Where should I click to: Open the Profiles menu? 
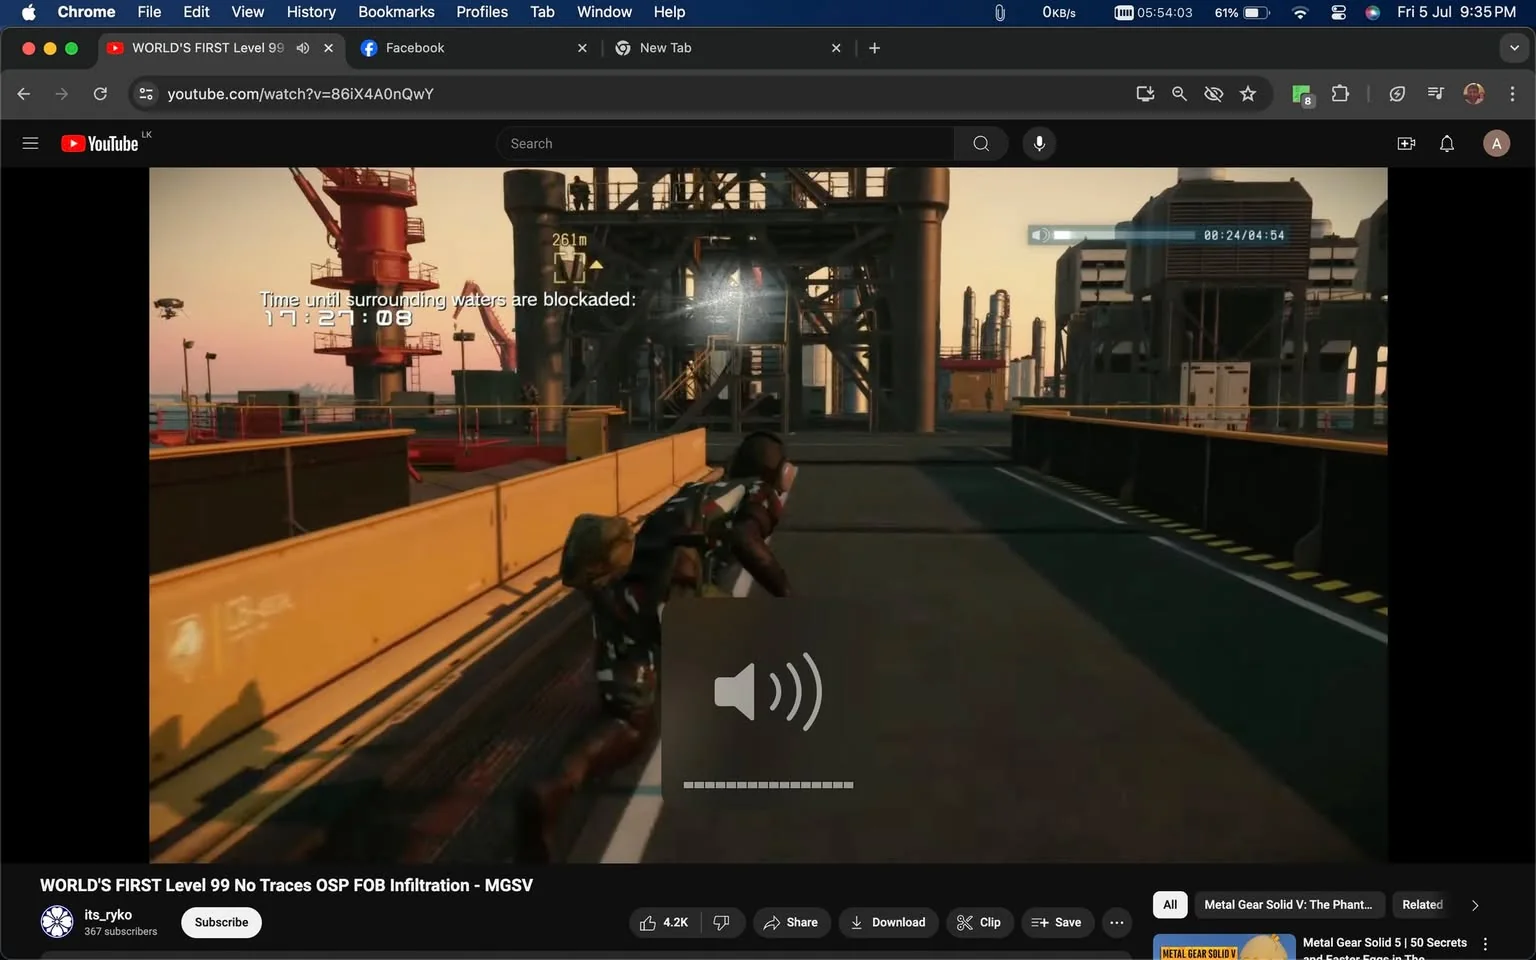tap(482, 12)
